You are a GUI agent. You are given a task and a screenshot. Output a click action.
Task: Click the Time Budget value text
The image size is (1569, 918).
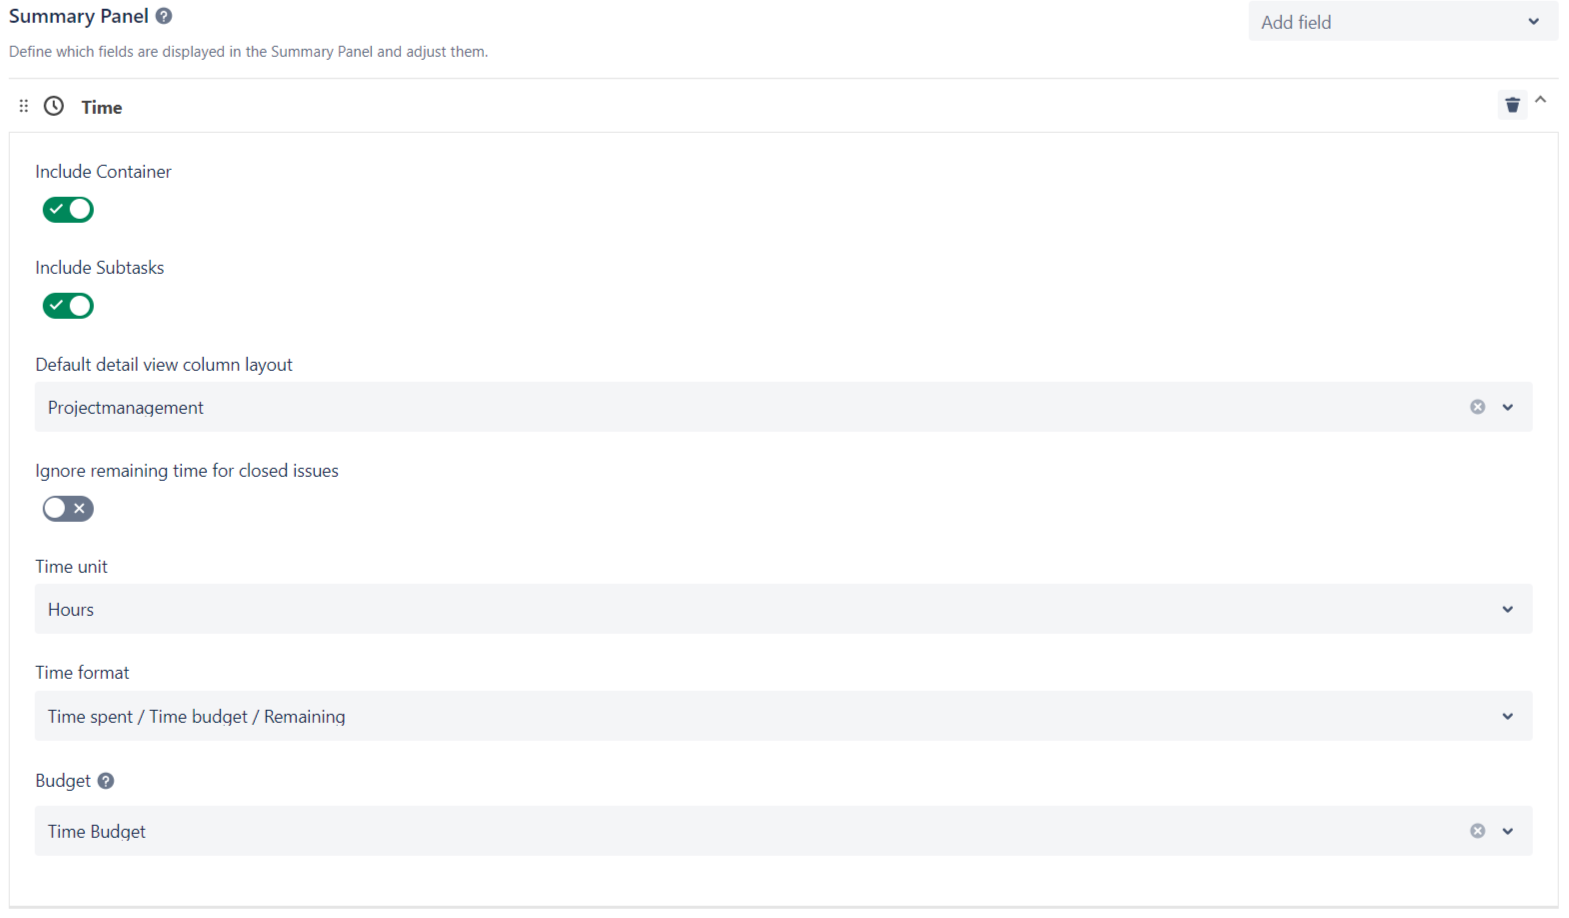pos(97,832)
